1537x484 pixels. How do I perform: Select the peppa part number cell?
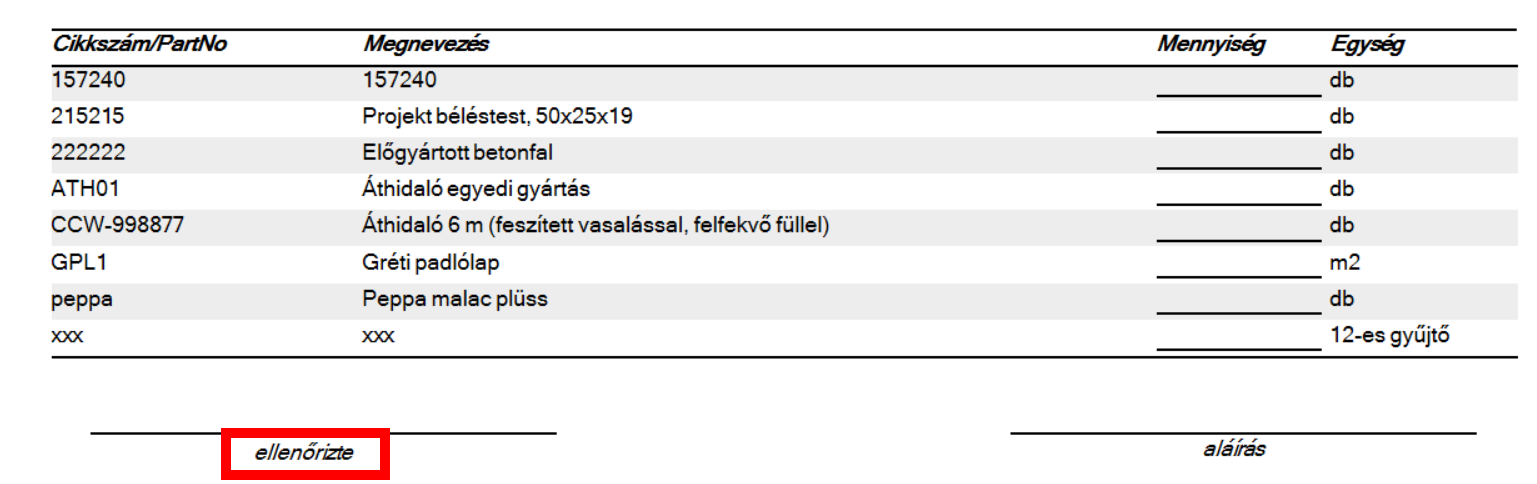click(x=77, y=299)
